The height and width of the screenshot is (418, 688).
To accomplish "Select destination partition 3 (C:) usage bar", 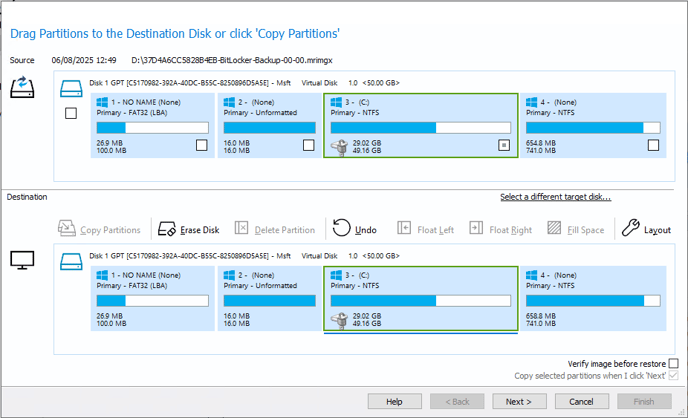I will (x=421, y=301).
